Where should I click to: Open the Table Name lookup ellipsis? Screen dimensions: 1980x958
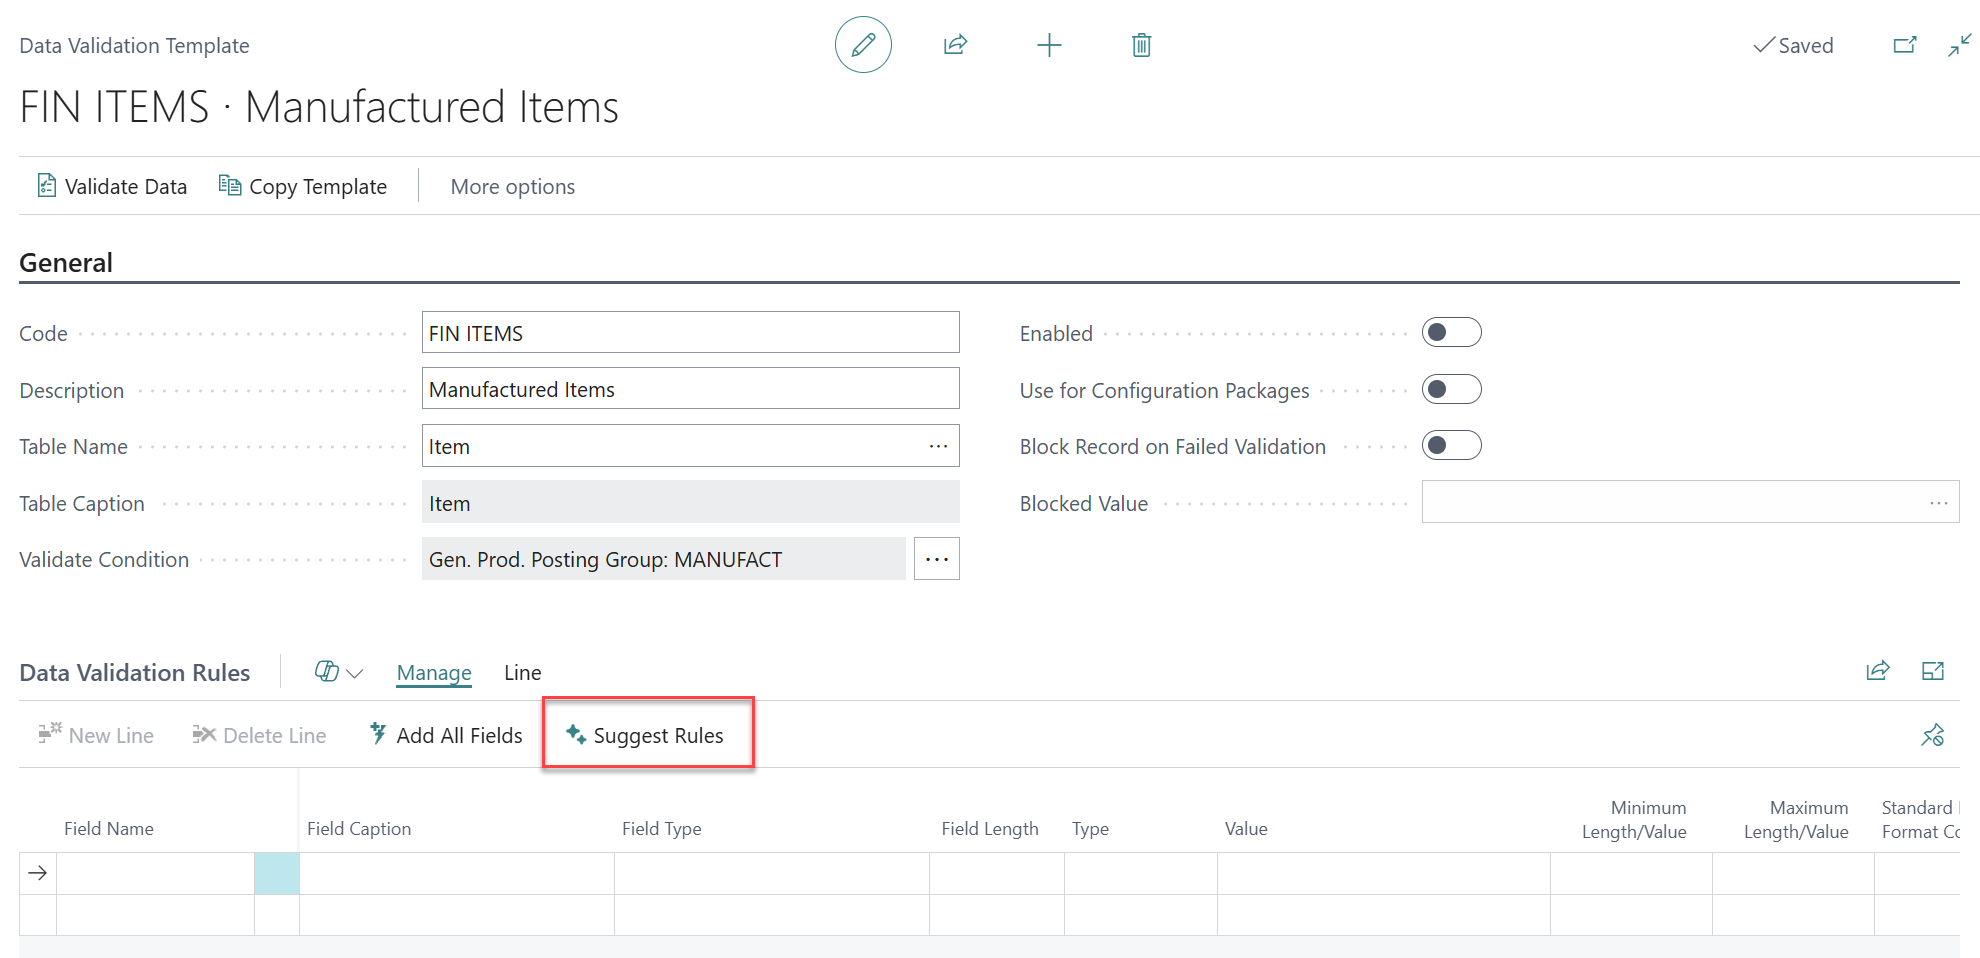point(937,445)
